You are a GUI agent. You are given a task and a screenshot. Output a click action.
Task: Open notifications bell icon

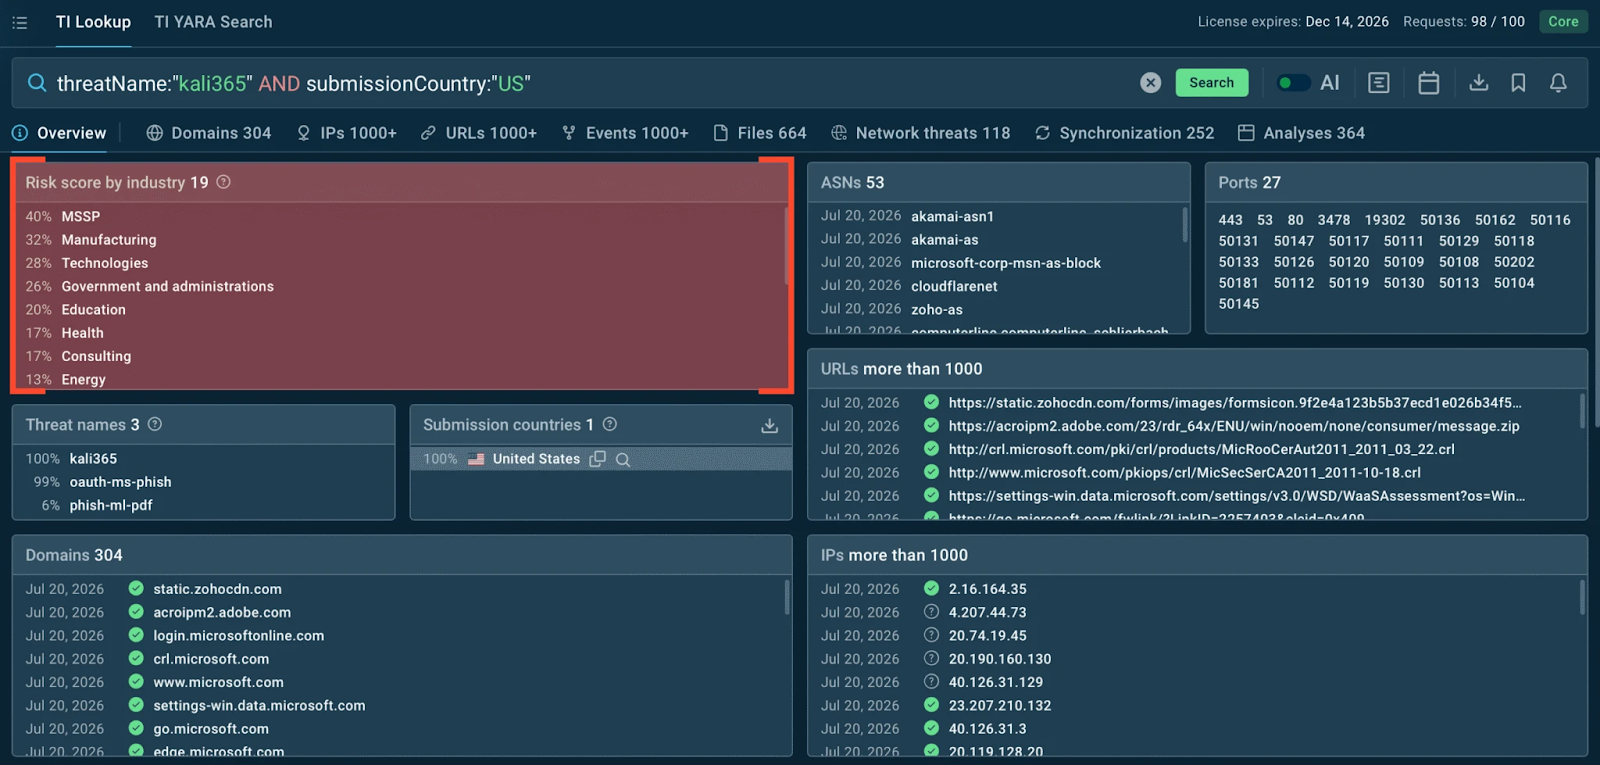coord(1558,83)
